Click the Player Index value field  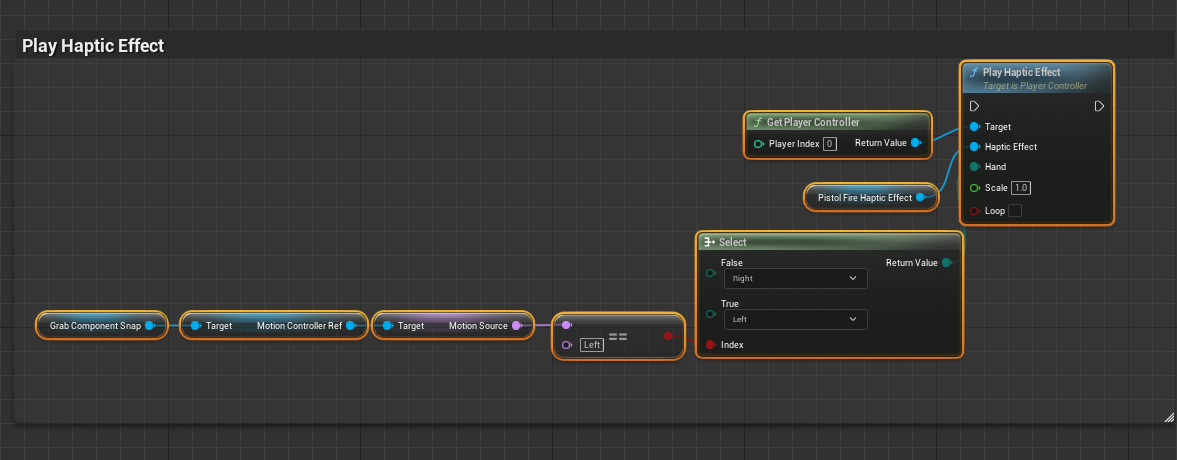point(829,144)
